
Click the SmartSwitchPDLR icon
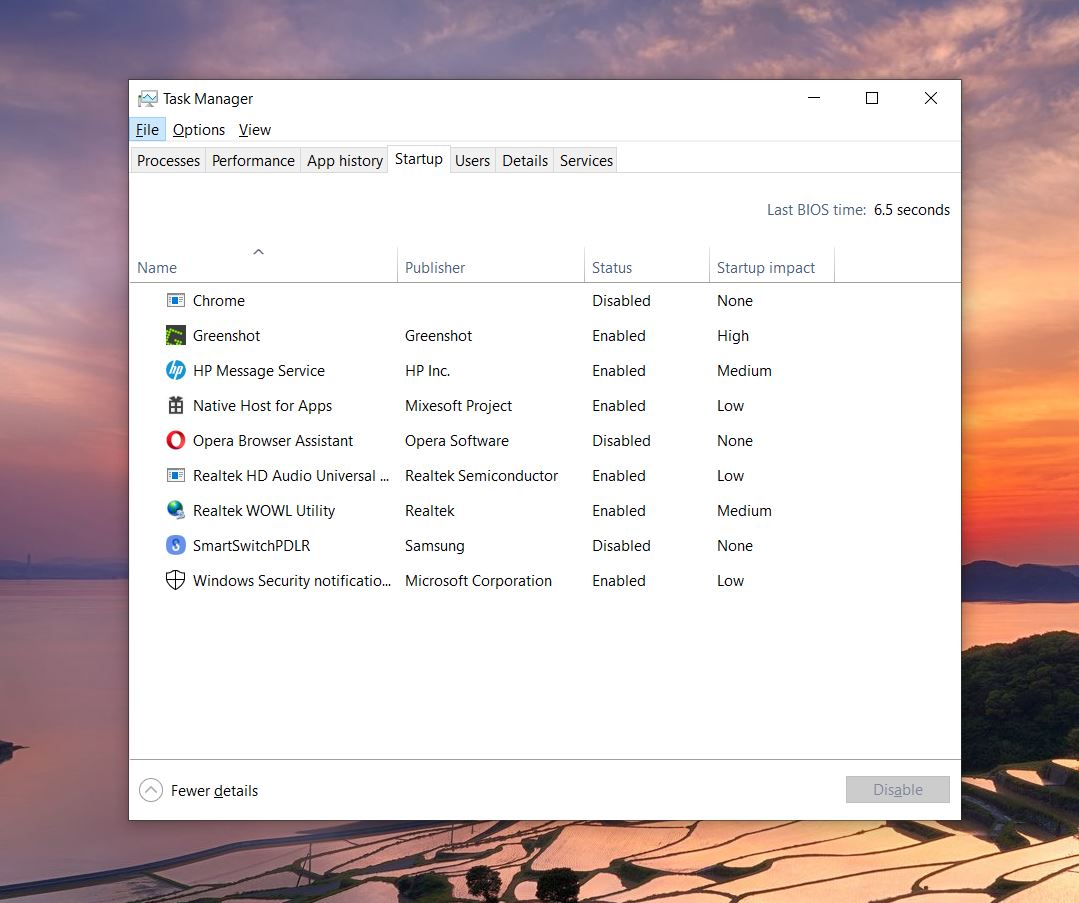point(175,545)
